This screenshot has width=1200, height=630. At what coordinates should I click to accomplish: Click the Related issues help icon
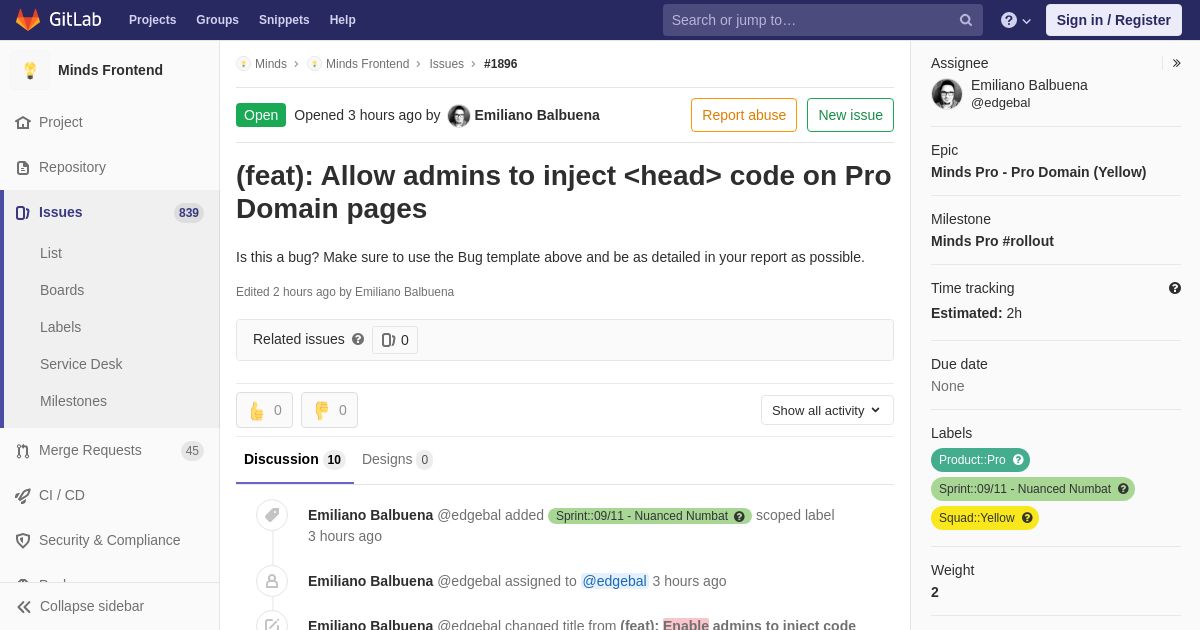tap(358, 339)
